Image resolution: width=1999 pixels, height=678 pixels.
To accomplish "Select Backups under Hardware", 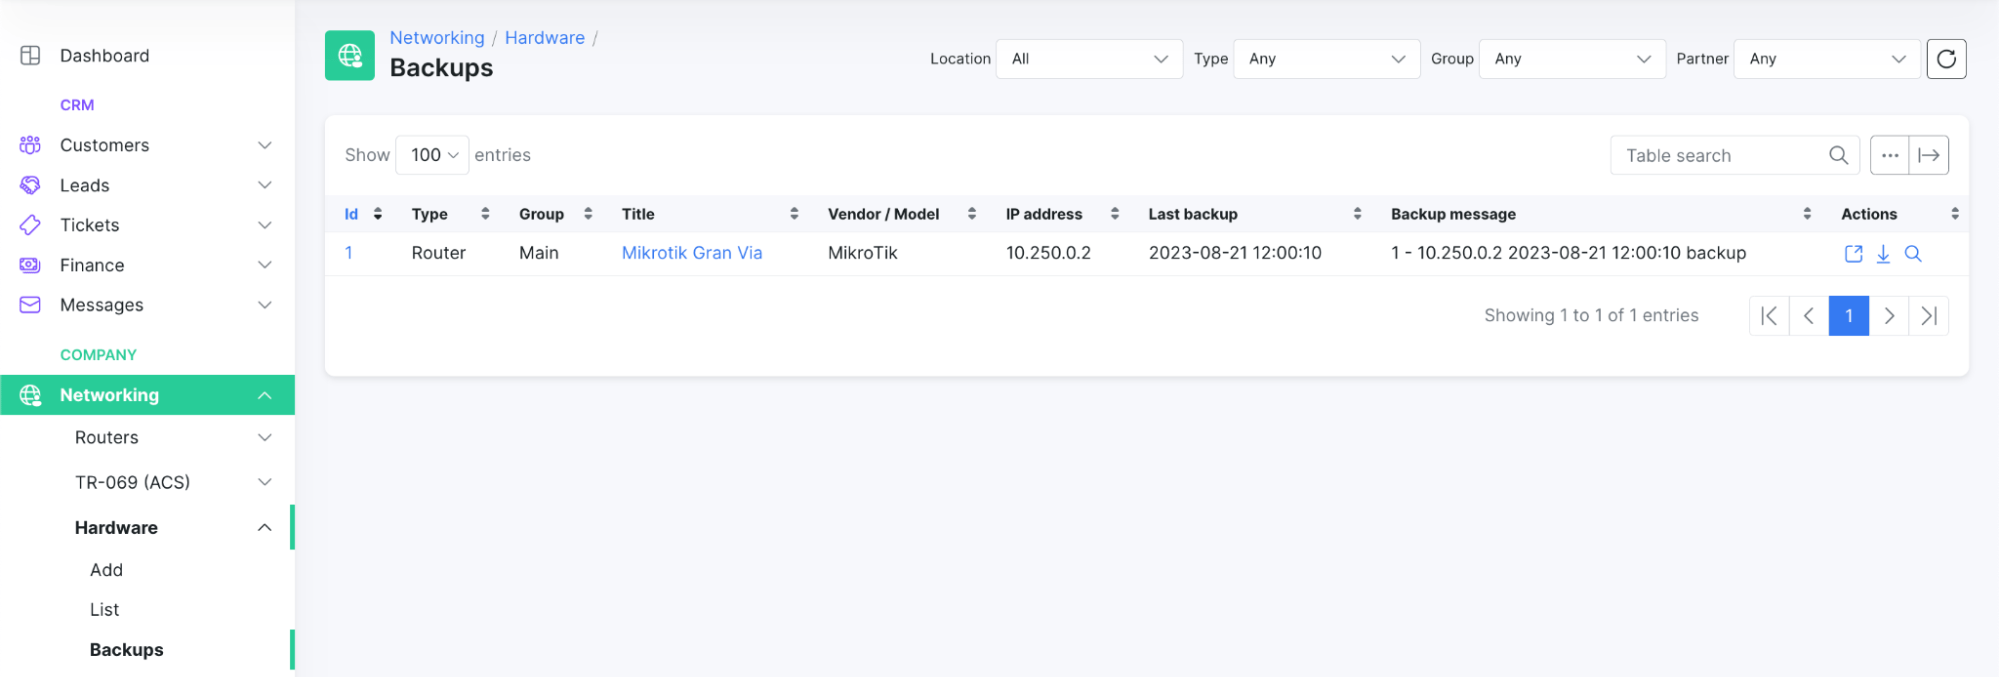I will tap(126, 650).
